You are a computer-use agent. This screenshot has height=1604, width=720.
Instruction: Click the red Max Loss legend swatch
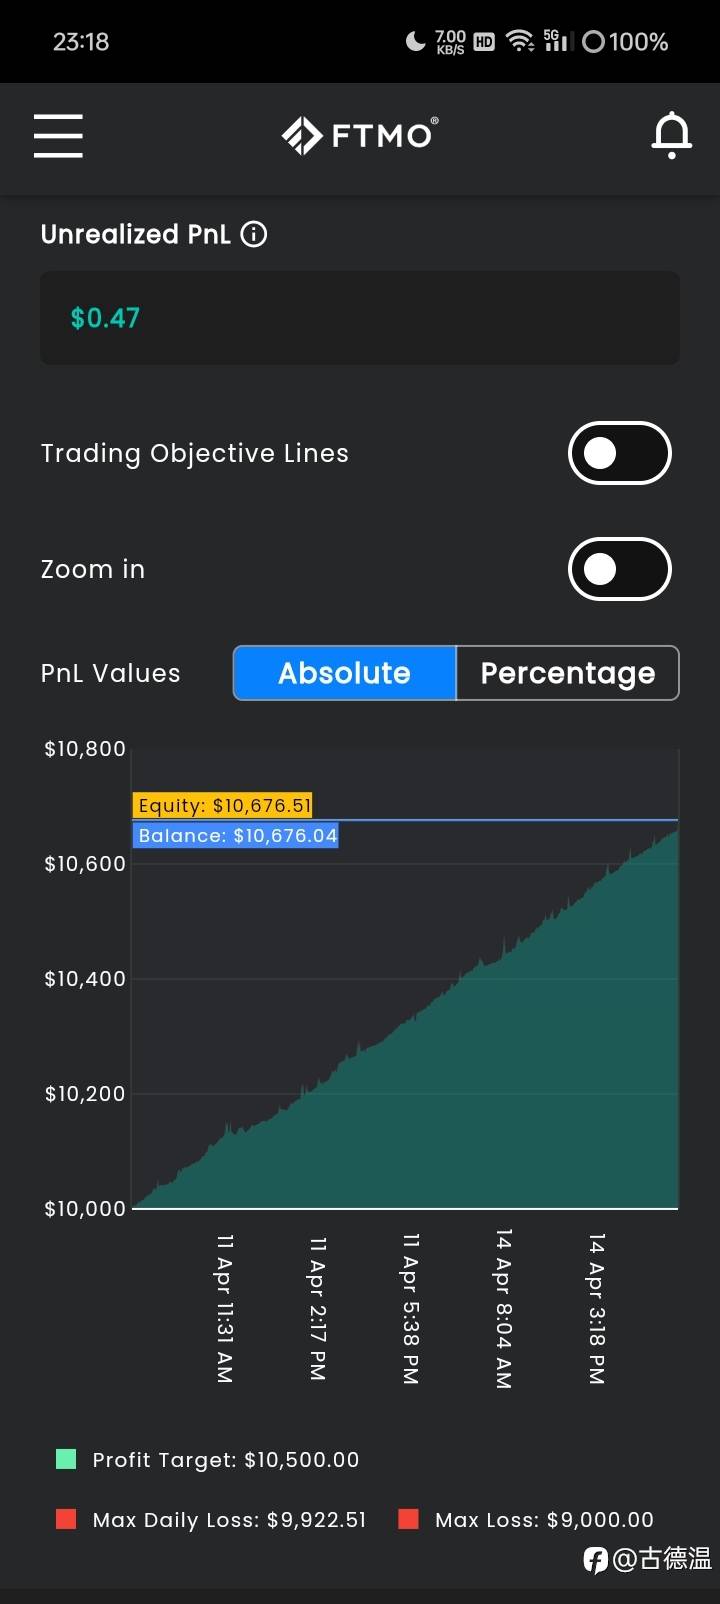(408, 1519)
